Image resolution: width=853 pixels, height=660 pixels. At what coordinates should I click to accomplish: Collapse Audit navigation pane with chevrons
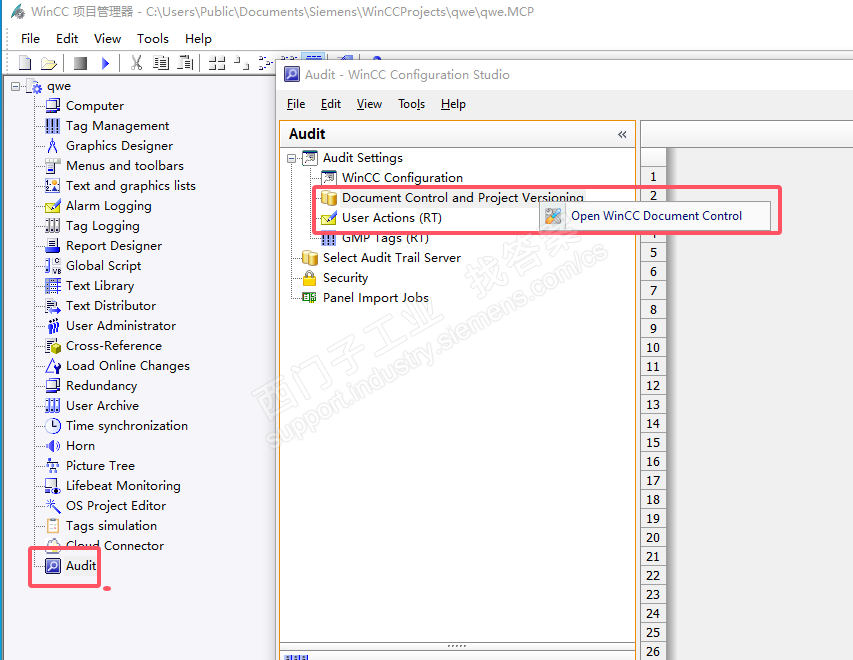(622, 134)
